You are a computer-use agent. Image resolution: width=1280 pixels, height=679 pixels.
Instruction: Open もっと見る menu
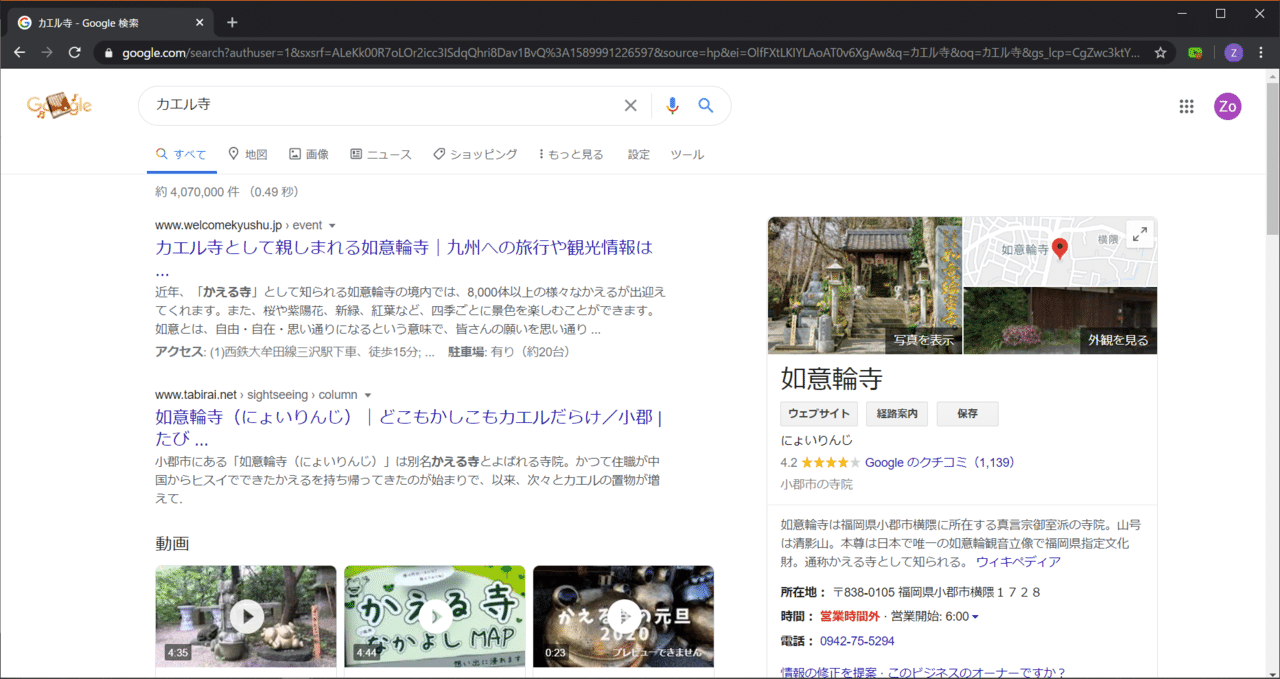tap(571, 154)
